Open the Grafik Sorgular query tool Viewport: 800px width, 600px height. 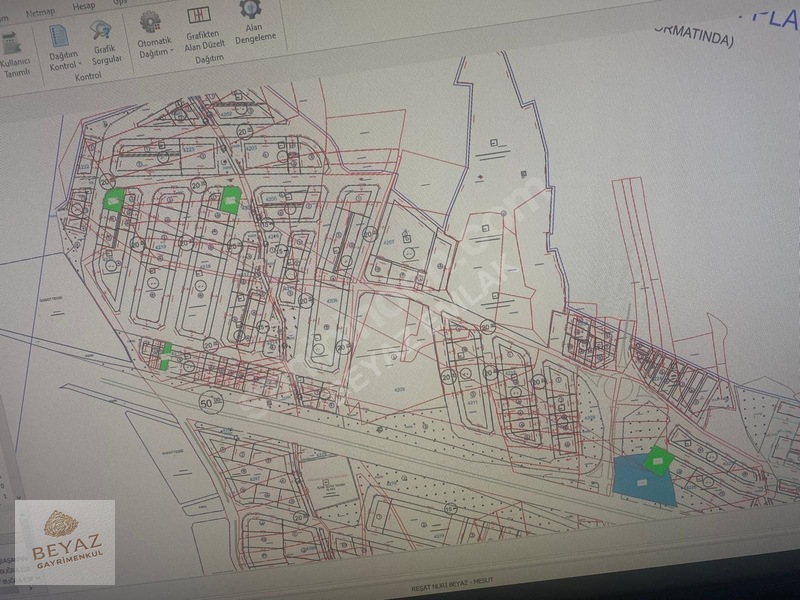point(105,43)
